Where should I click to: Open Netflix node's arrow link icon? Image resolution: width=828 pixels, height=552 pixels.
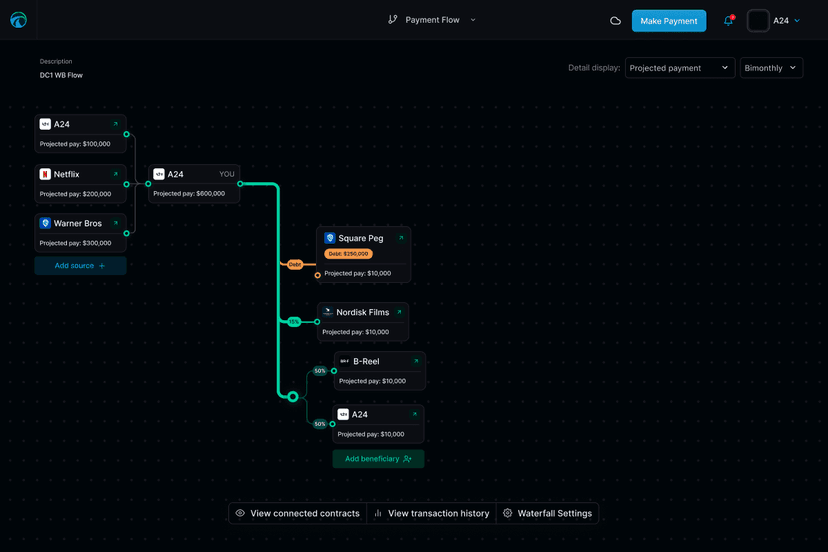(116, 174)
